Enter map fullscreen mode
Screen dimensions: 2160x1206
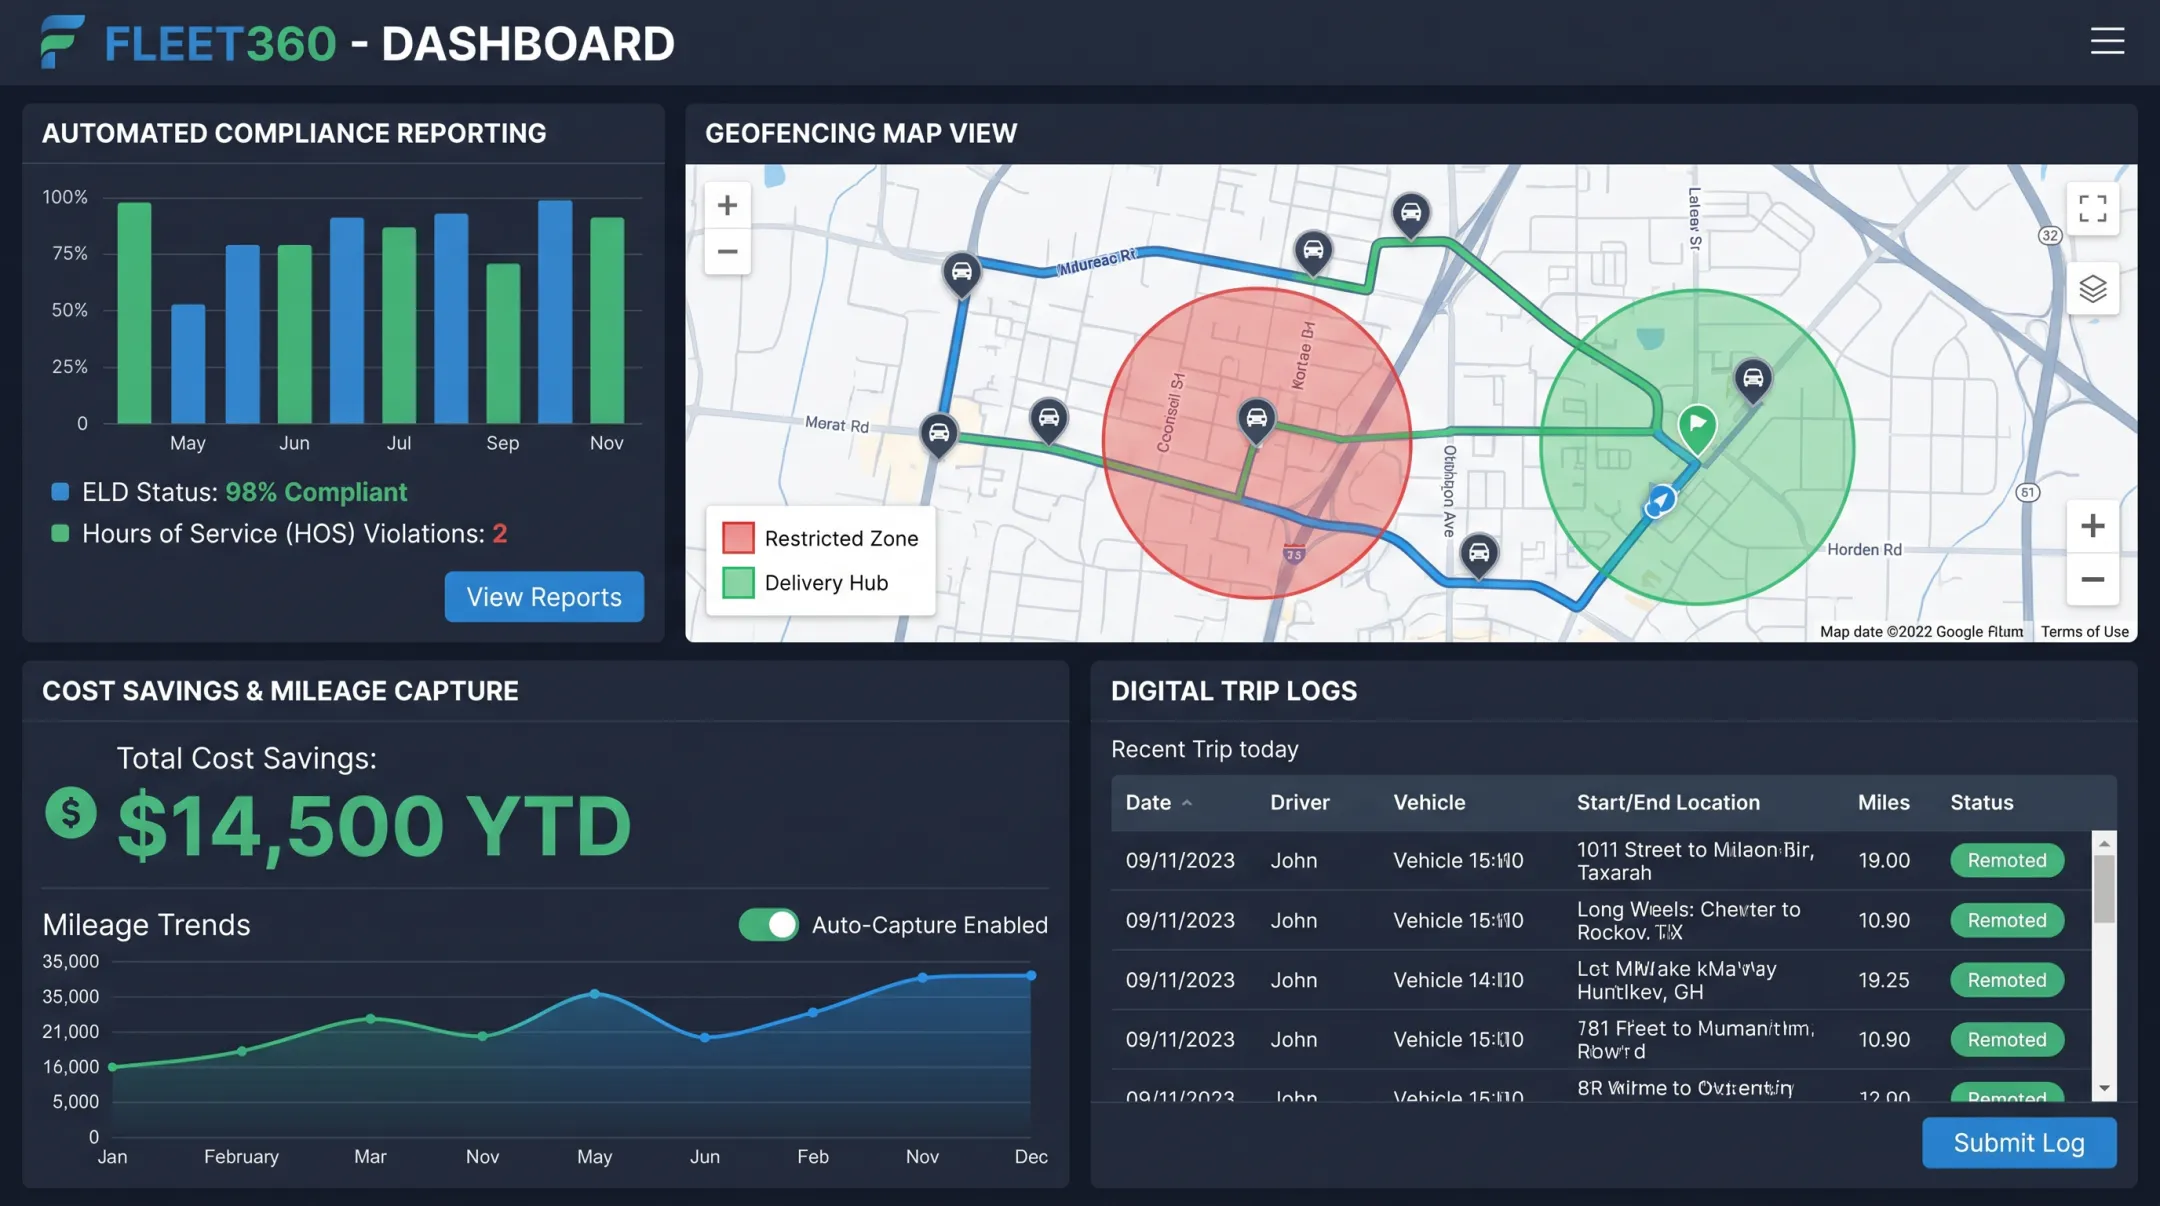[2092, 208]
